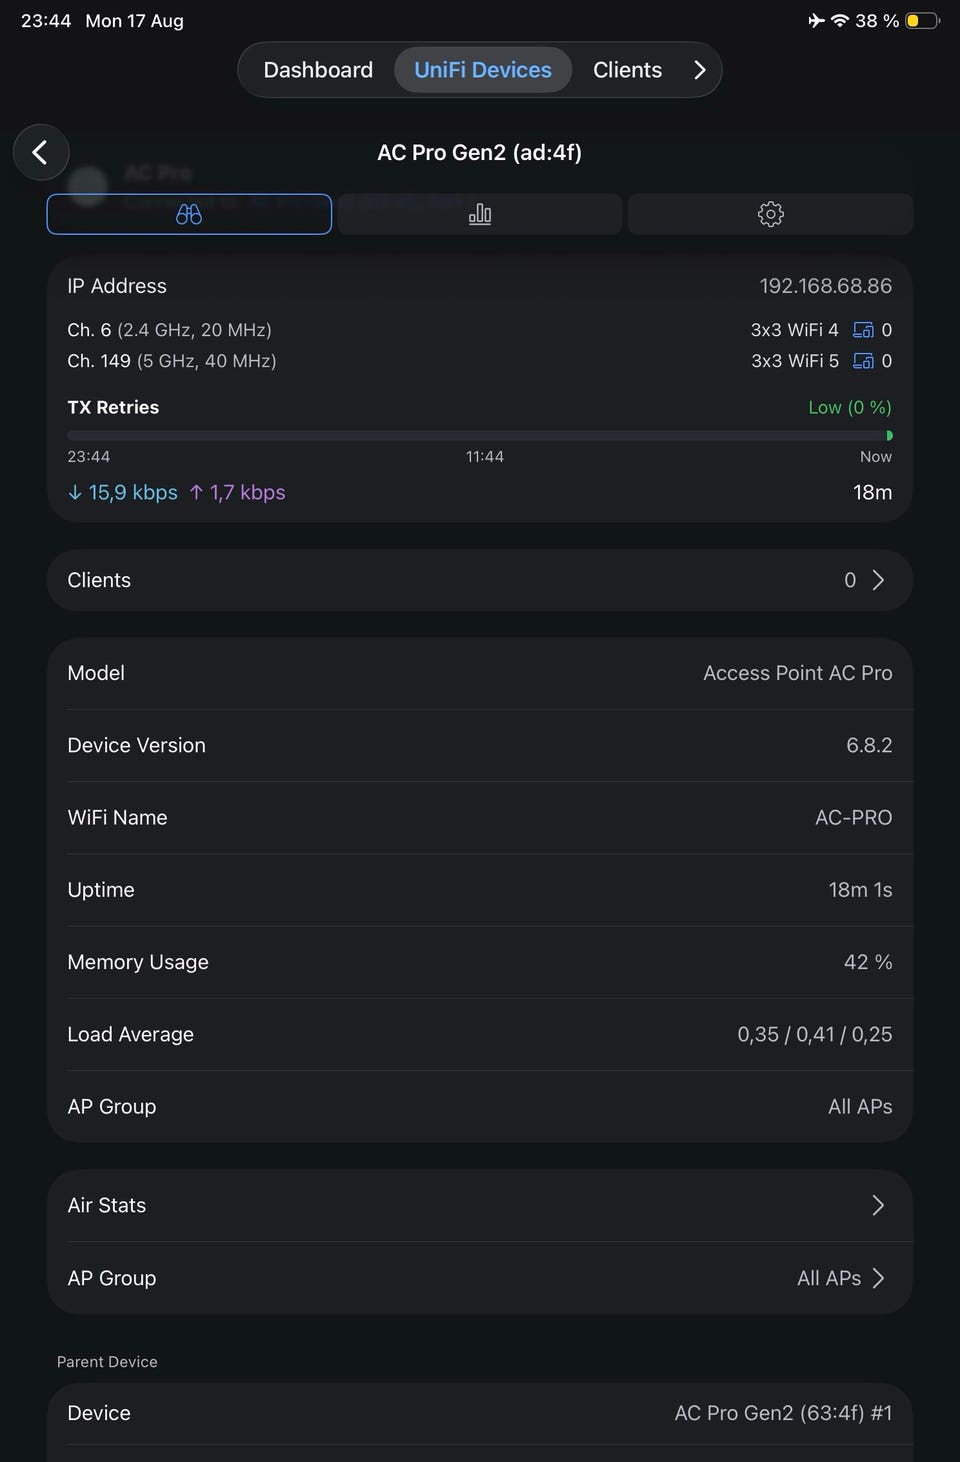Expand the Clients row chevron
960x1462 pixels.
coord(878,580)
